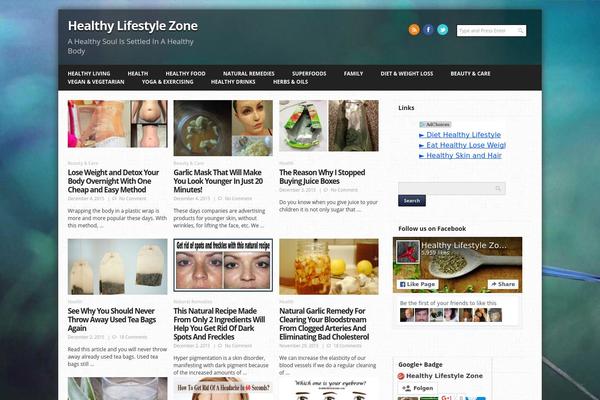The width and height of the screenshot is (600, 400).
Task: Open 'Garlic Mask That Will Make You Look Younger'
Action: 218,181
